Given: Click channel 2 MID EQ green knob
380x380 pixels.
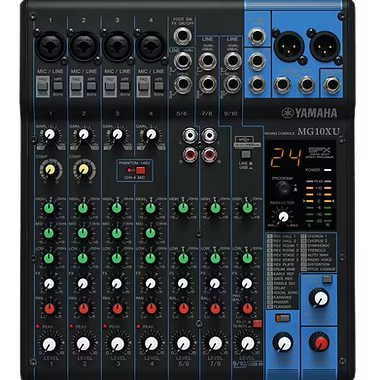Looking at the screenshot, I should click(x=83, y=233).
